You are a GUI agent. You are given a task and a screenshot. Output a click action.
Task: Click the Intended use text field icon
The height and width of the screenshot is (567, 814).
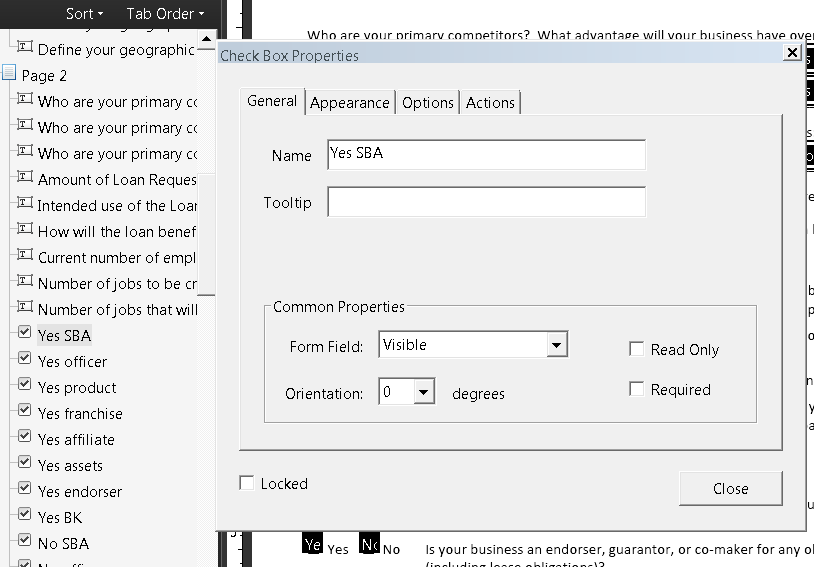(x=25, y=205)
